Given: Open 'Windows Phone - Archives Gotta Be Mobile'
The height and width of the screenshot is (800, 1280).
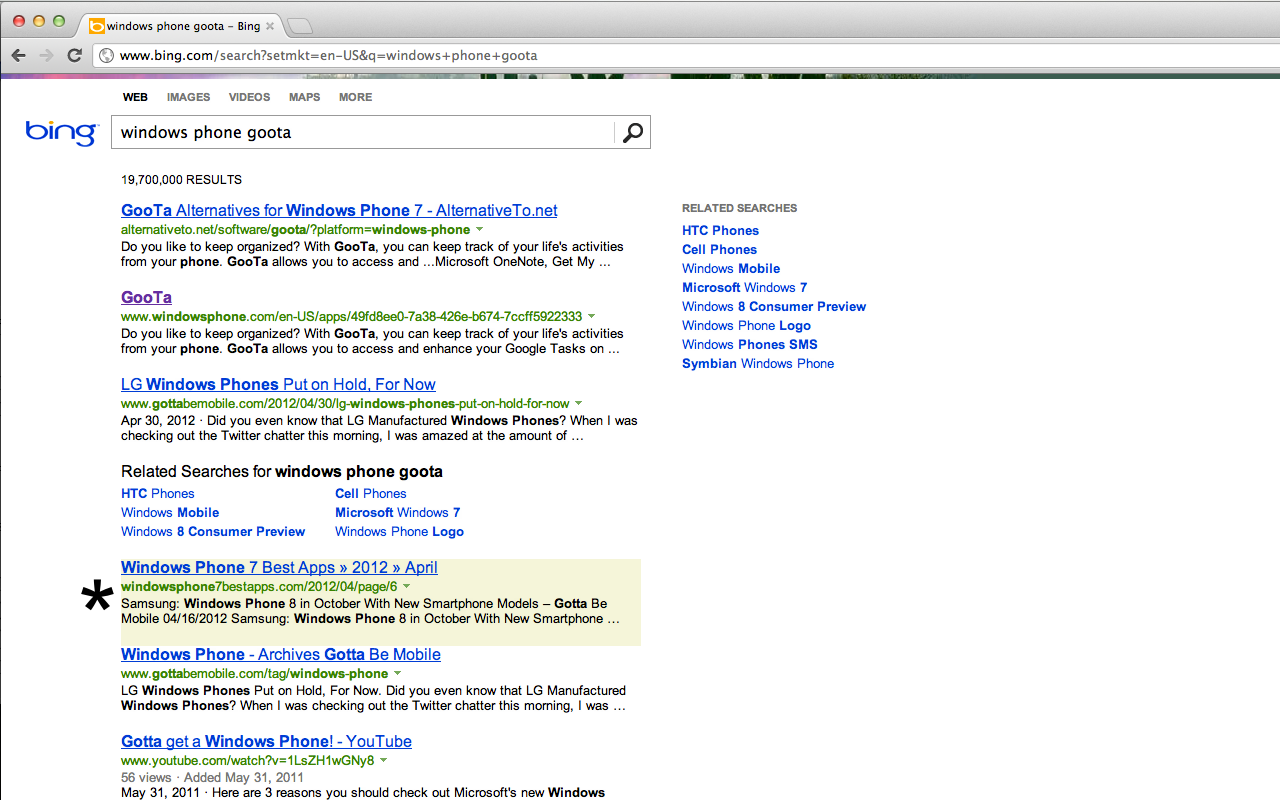Looking at the screenshot, I should click(281, 654).
